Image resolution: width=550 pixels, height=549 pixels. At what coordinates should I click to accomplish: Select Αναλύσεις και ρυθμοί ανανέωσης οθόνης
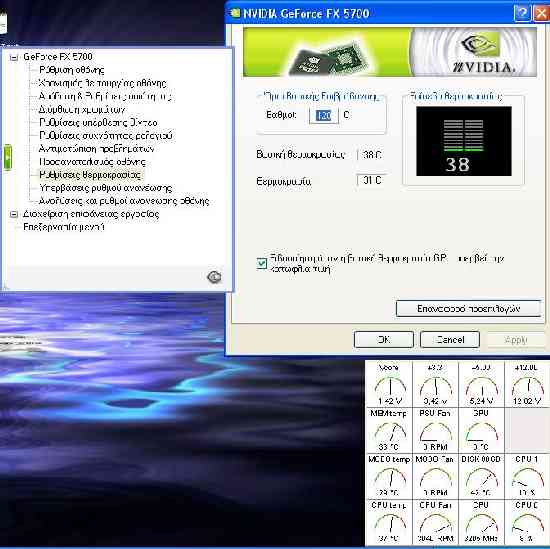pyautogui.click(x=124, y=201)
